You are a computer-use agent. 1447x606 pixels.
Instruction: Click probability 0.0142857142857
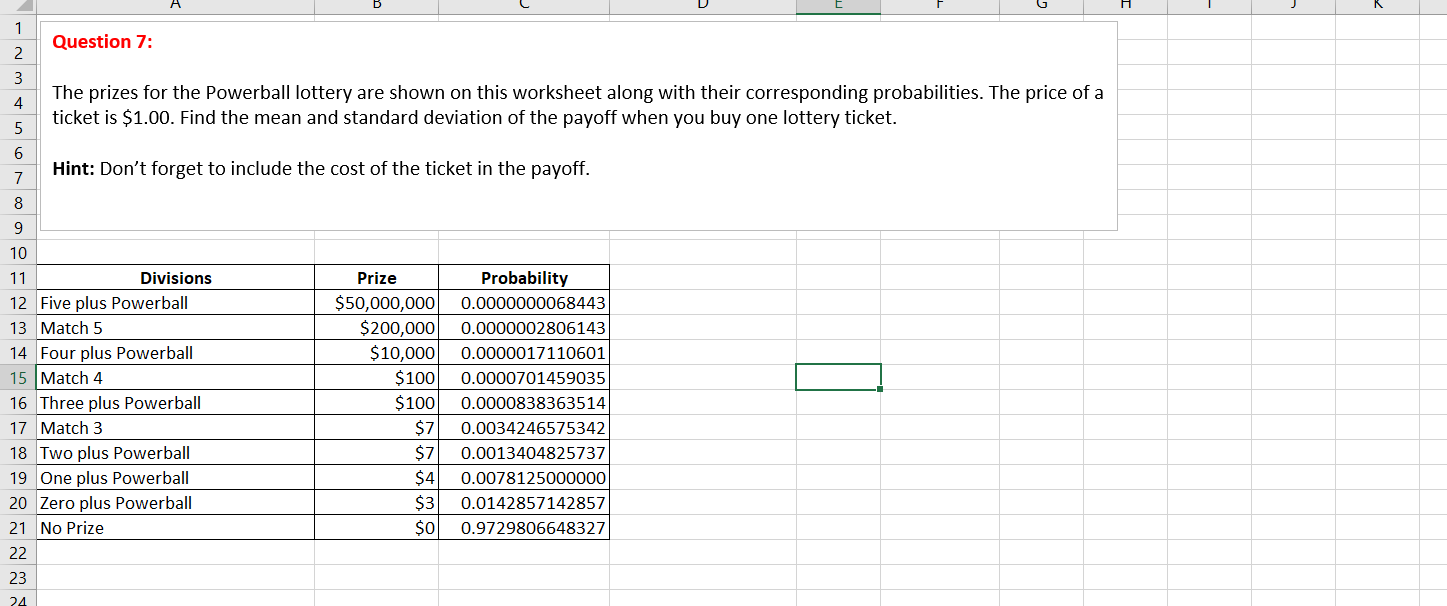(x=524, y=503)
